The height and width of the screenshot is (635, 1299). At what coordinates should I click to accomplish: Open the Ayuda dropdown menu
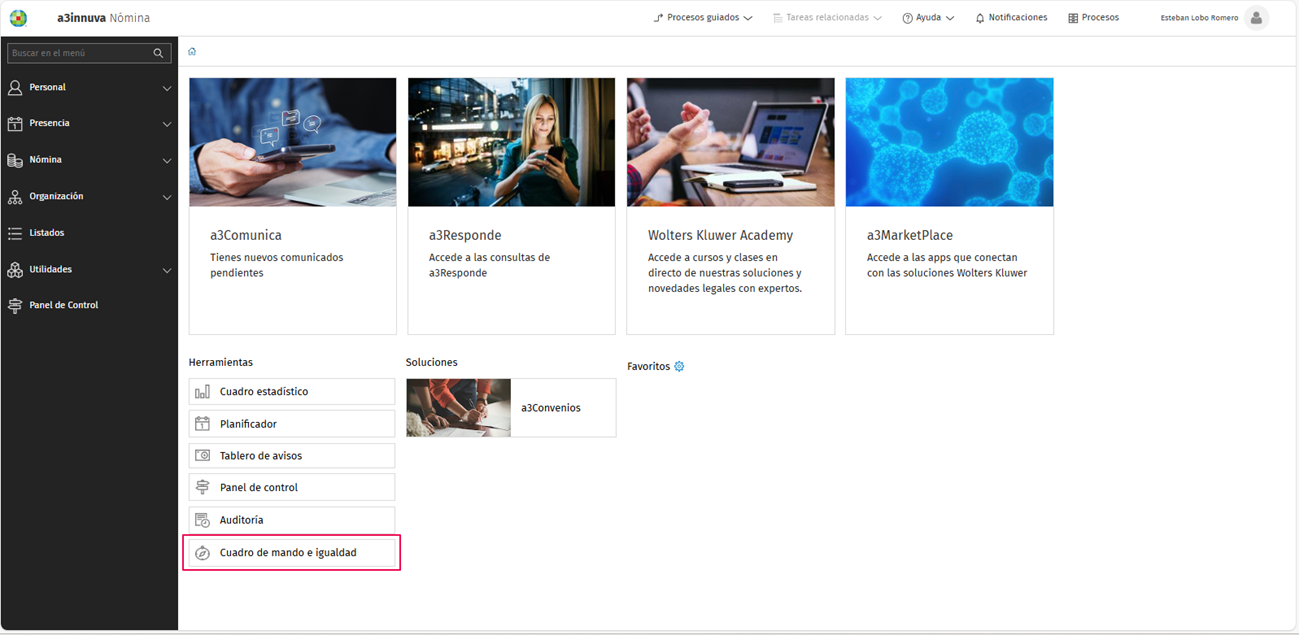click(928, 18)
